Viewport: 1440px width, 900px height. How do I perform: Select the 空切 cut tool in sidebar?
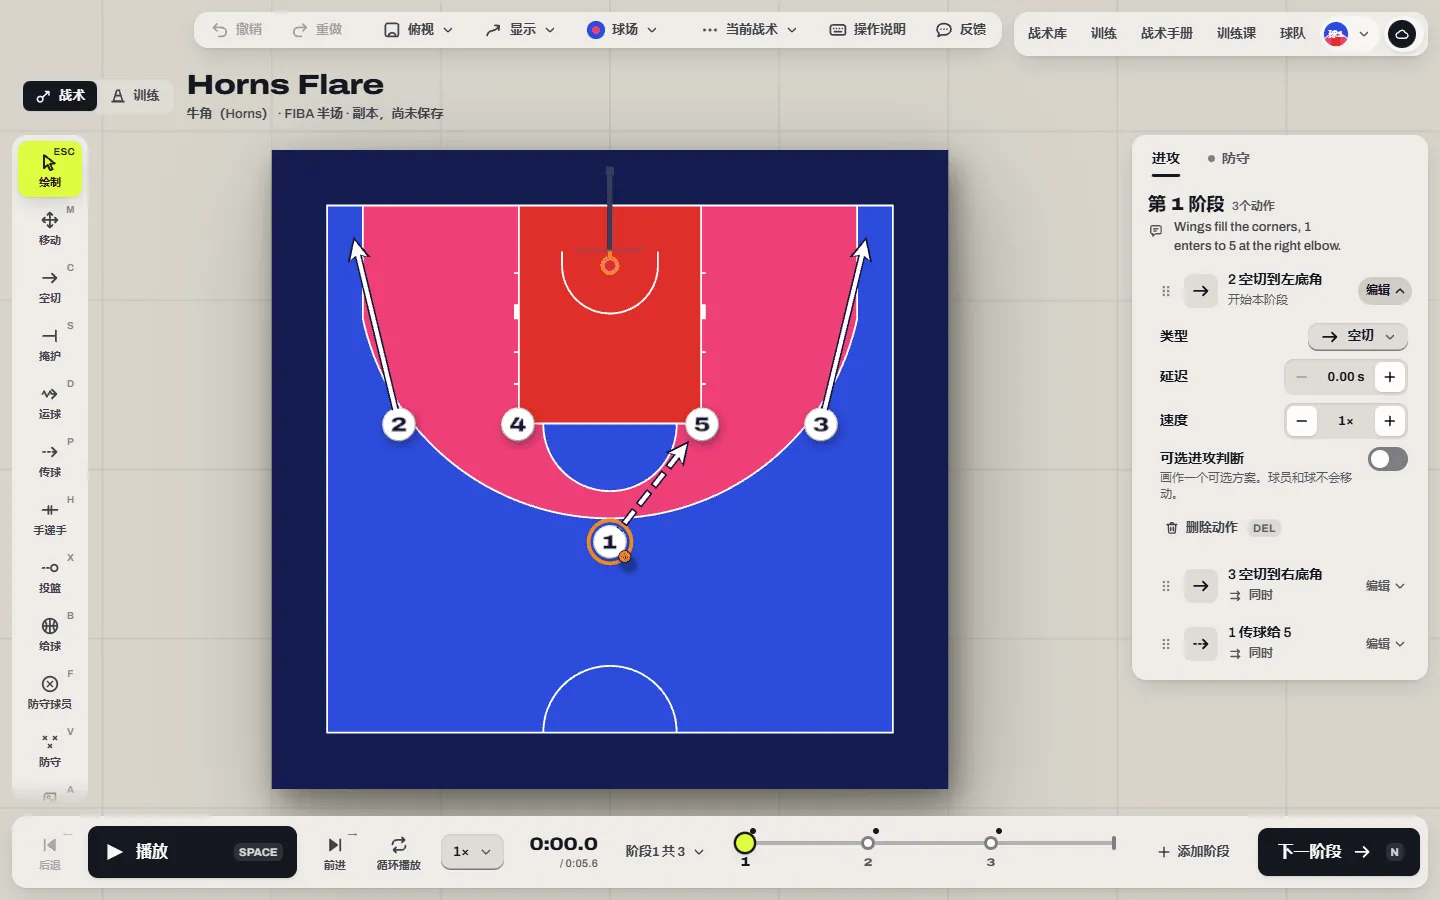(x=50, y=285)
